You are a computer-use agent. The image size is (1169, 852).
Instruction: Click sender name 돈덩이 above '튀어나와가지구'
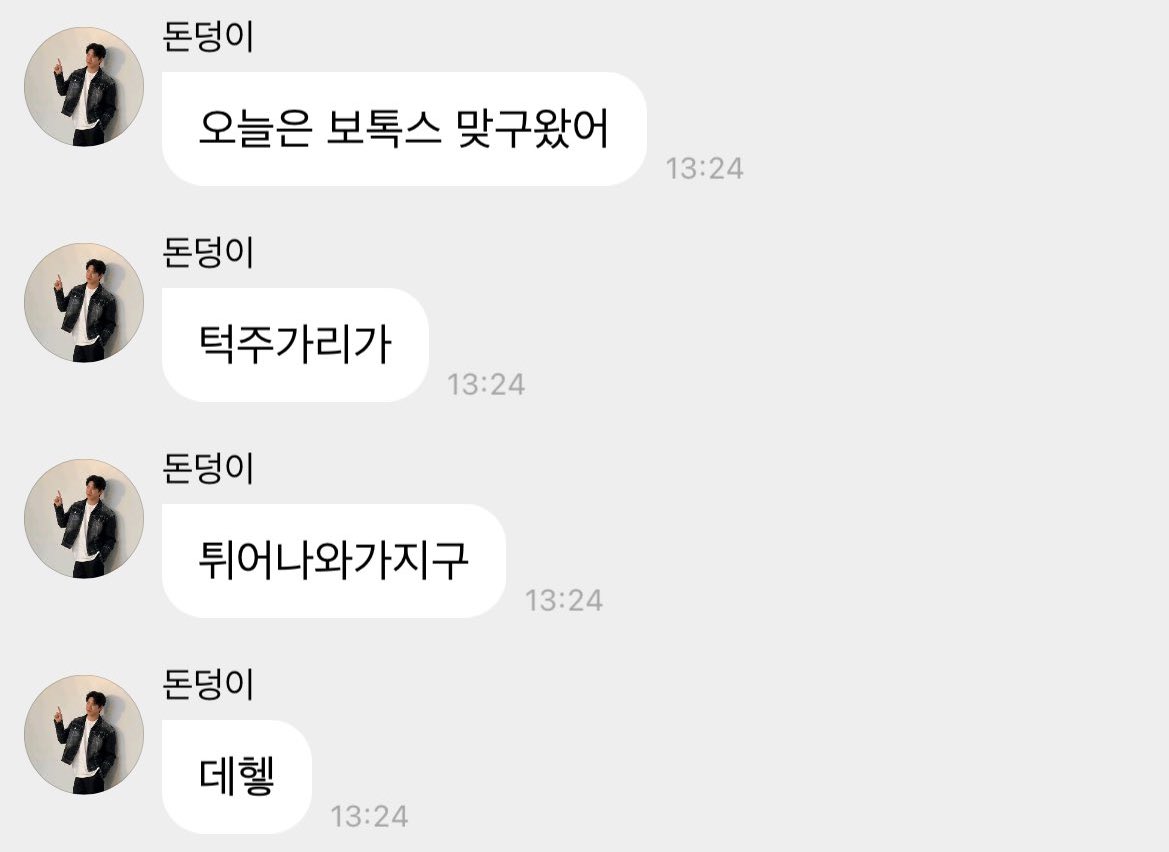click(x=208, y=469)
